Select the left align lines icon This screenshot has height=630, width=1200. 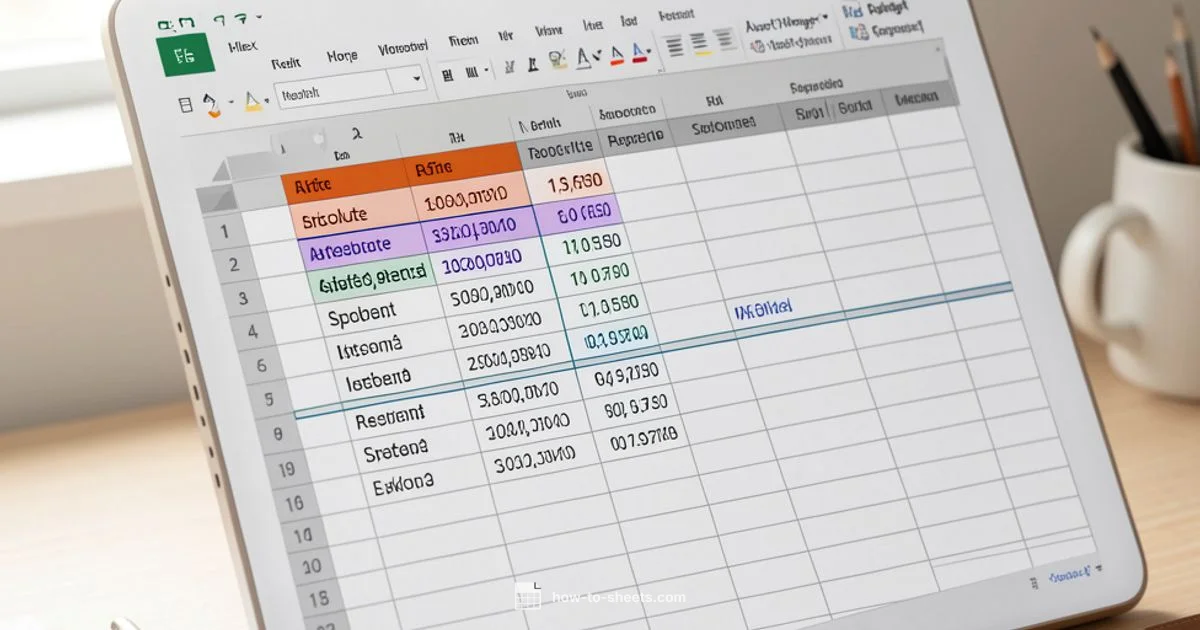(x=673, y=46)
